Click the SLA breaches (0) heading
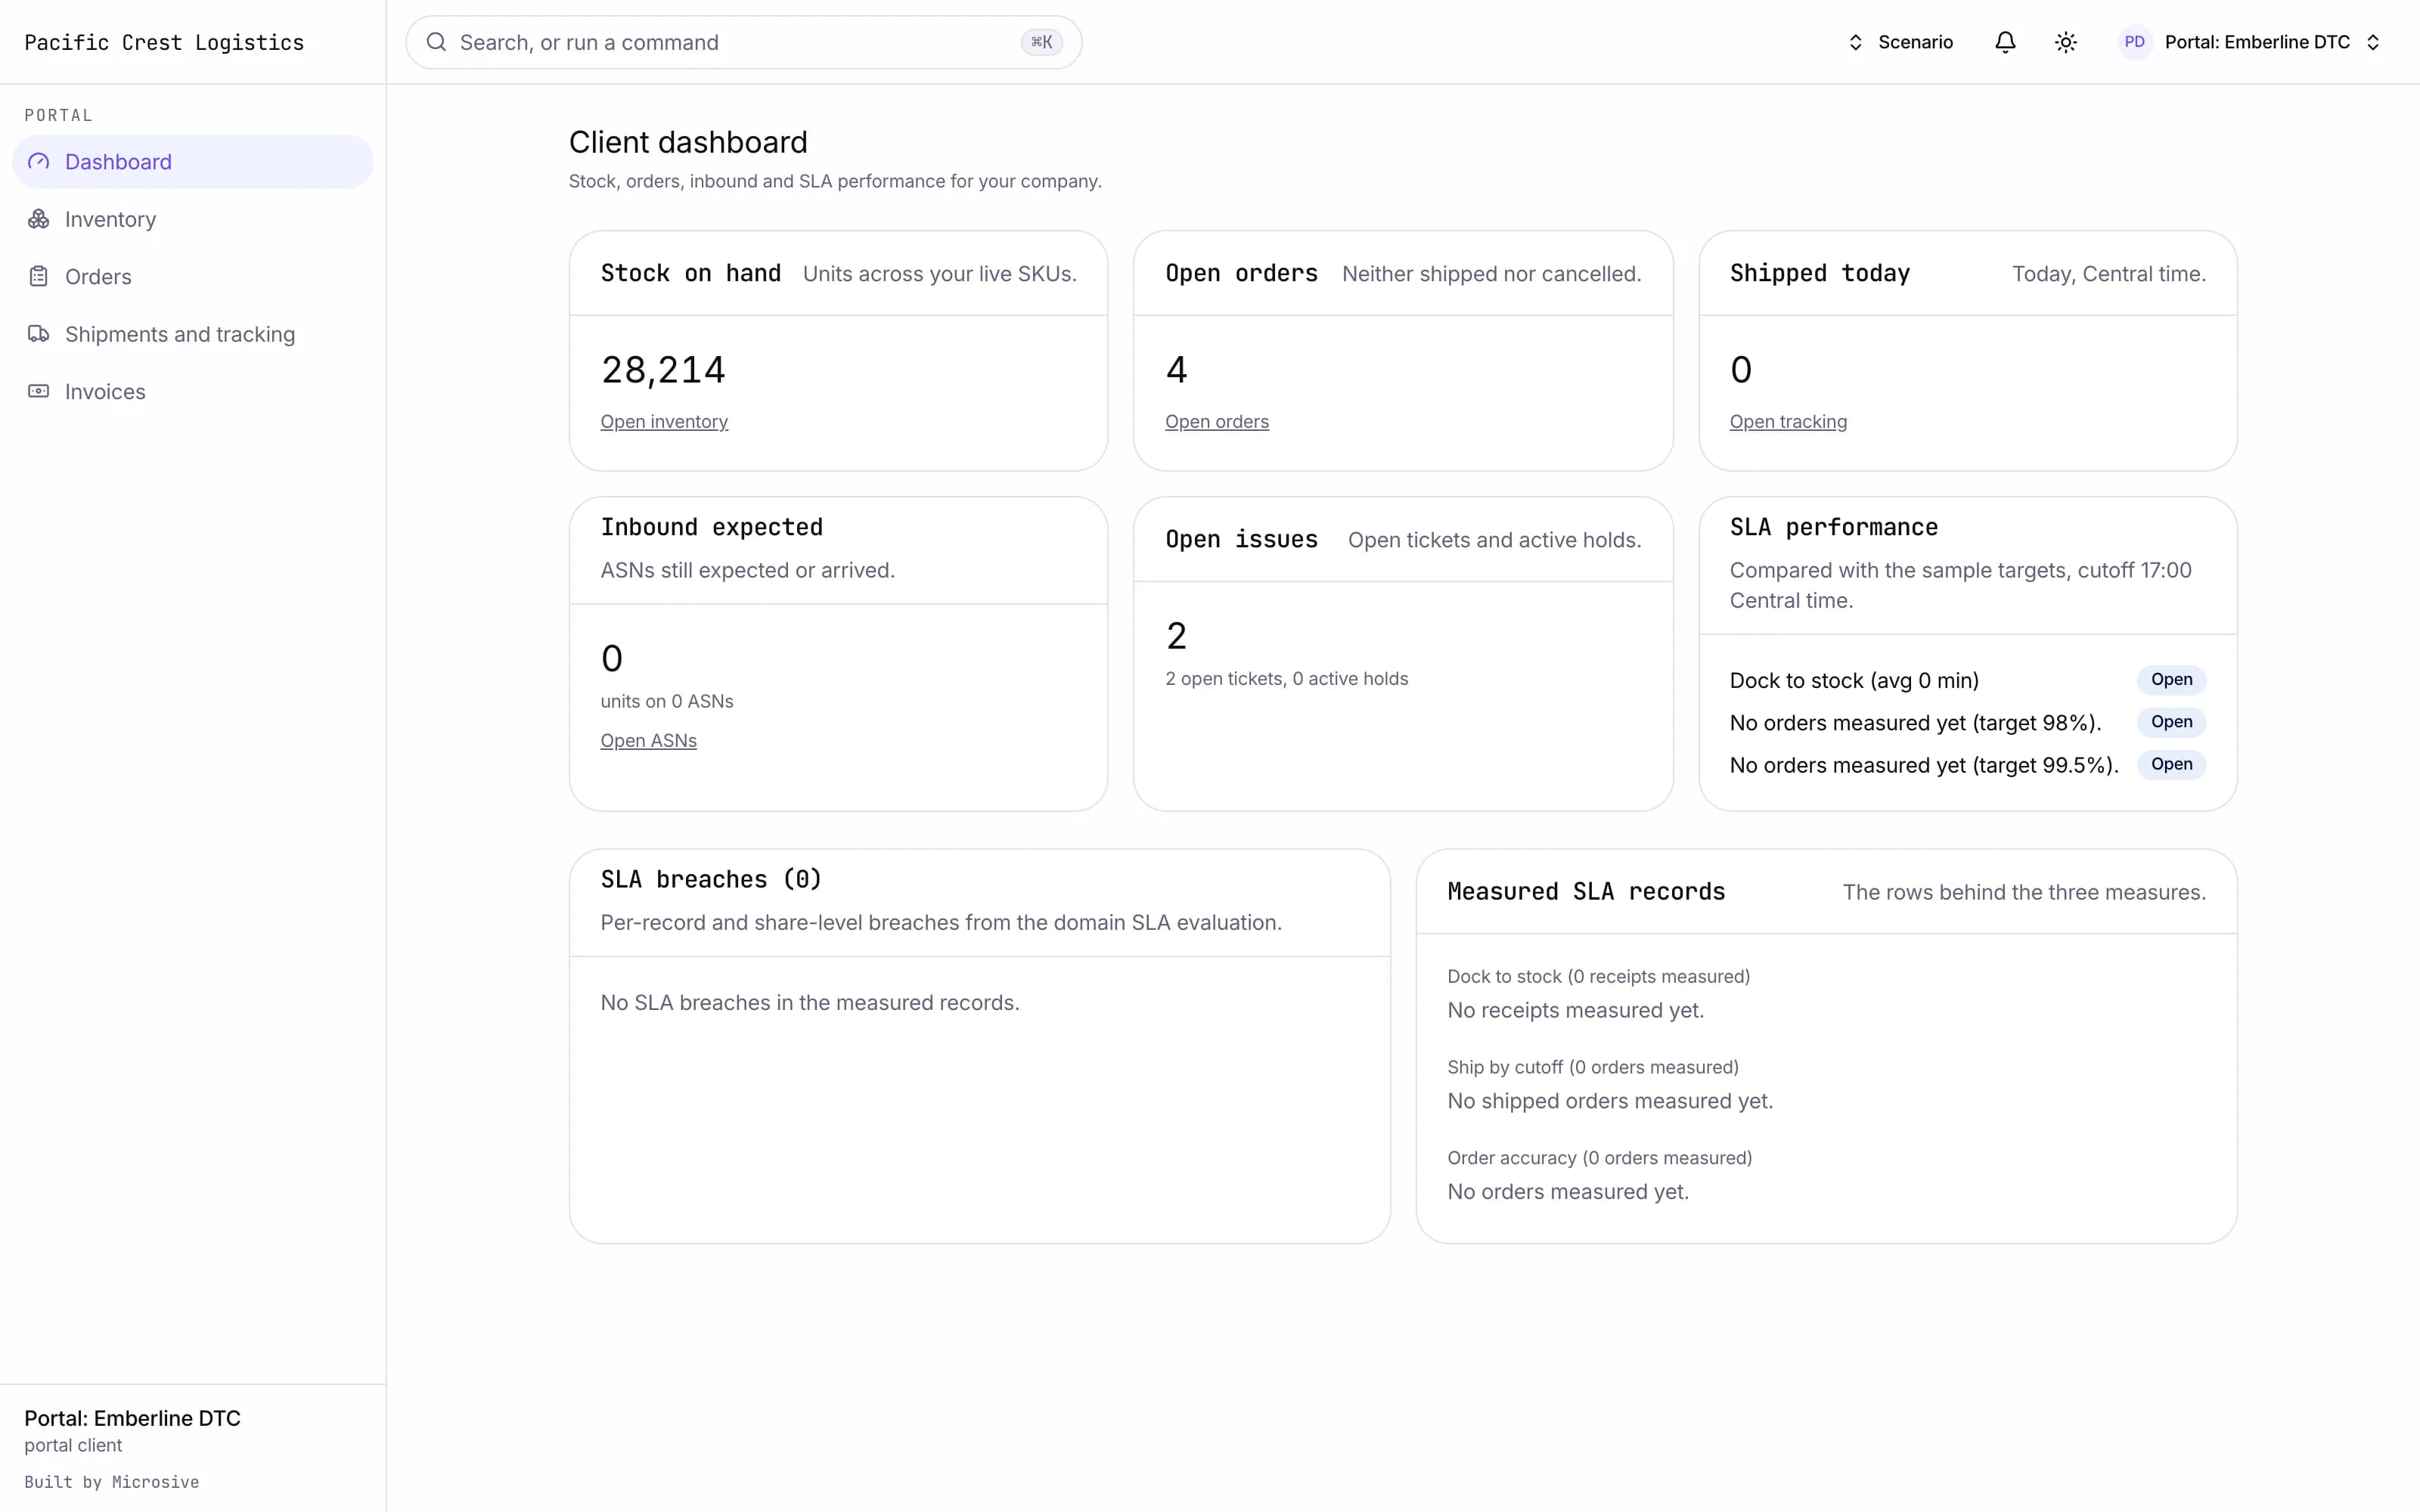The height and width of the screenshot is (1512, 2420). point(711,880)
